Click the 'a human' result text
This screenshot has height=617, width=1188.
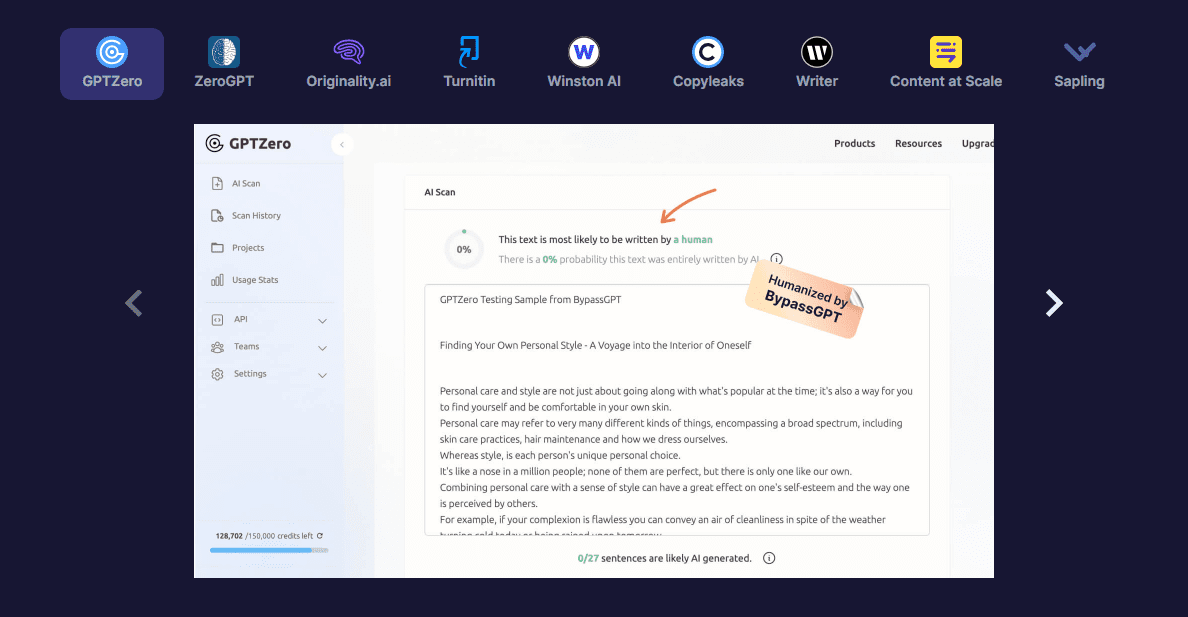pos(693,240)
